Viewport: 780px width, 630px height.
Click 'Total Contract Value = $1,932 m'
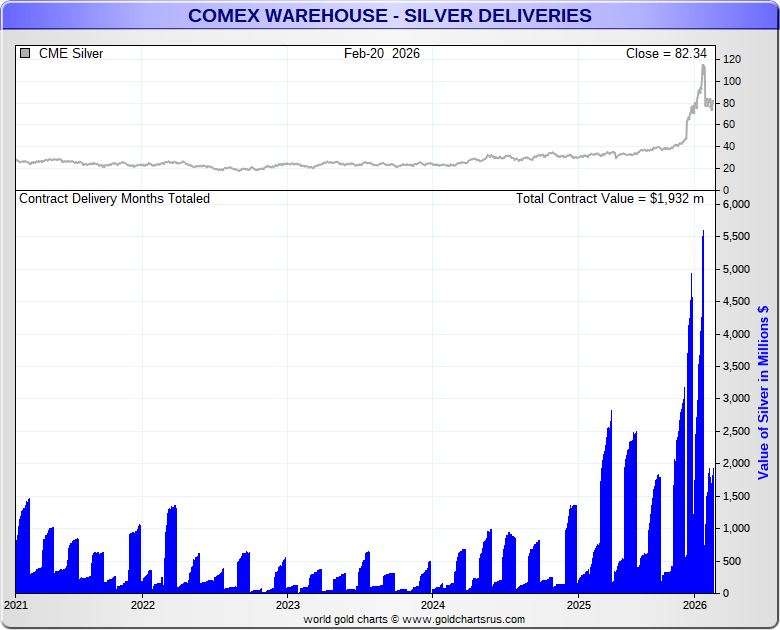[610, 199]
